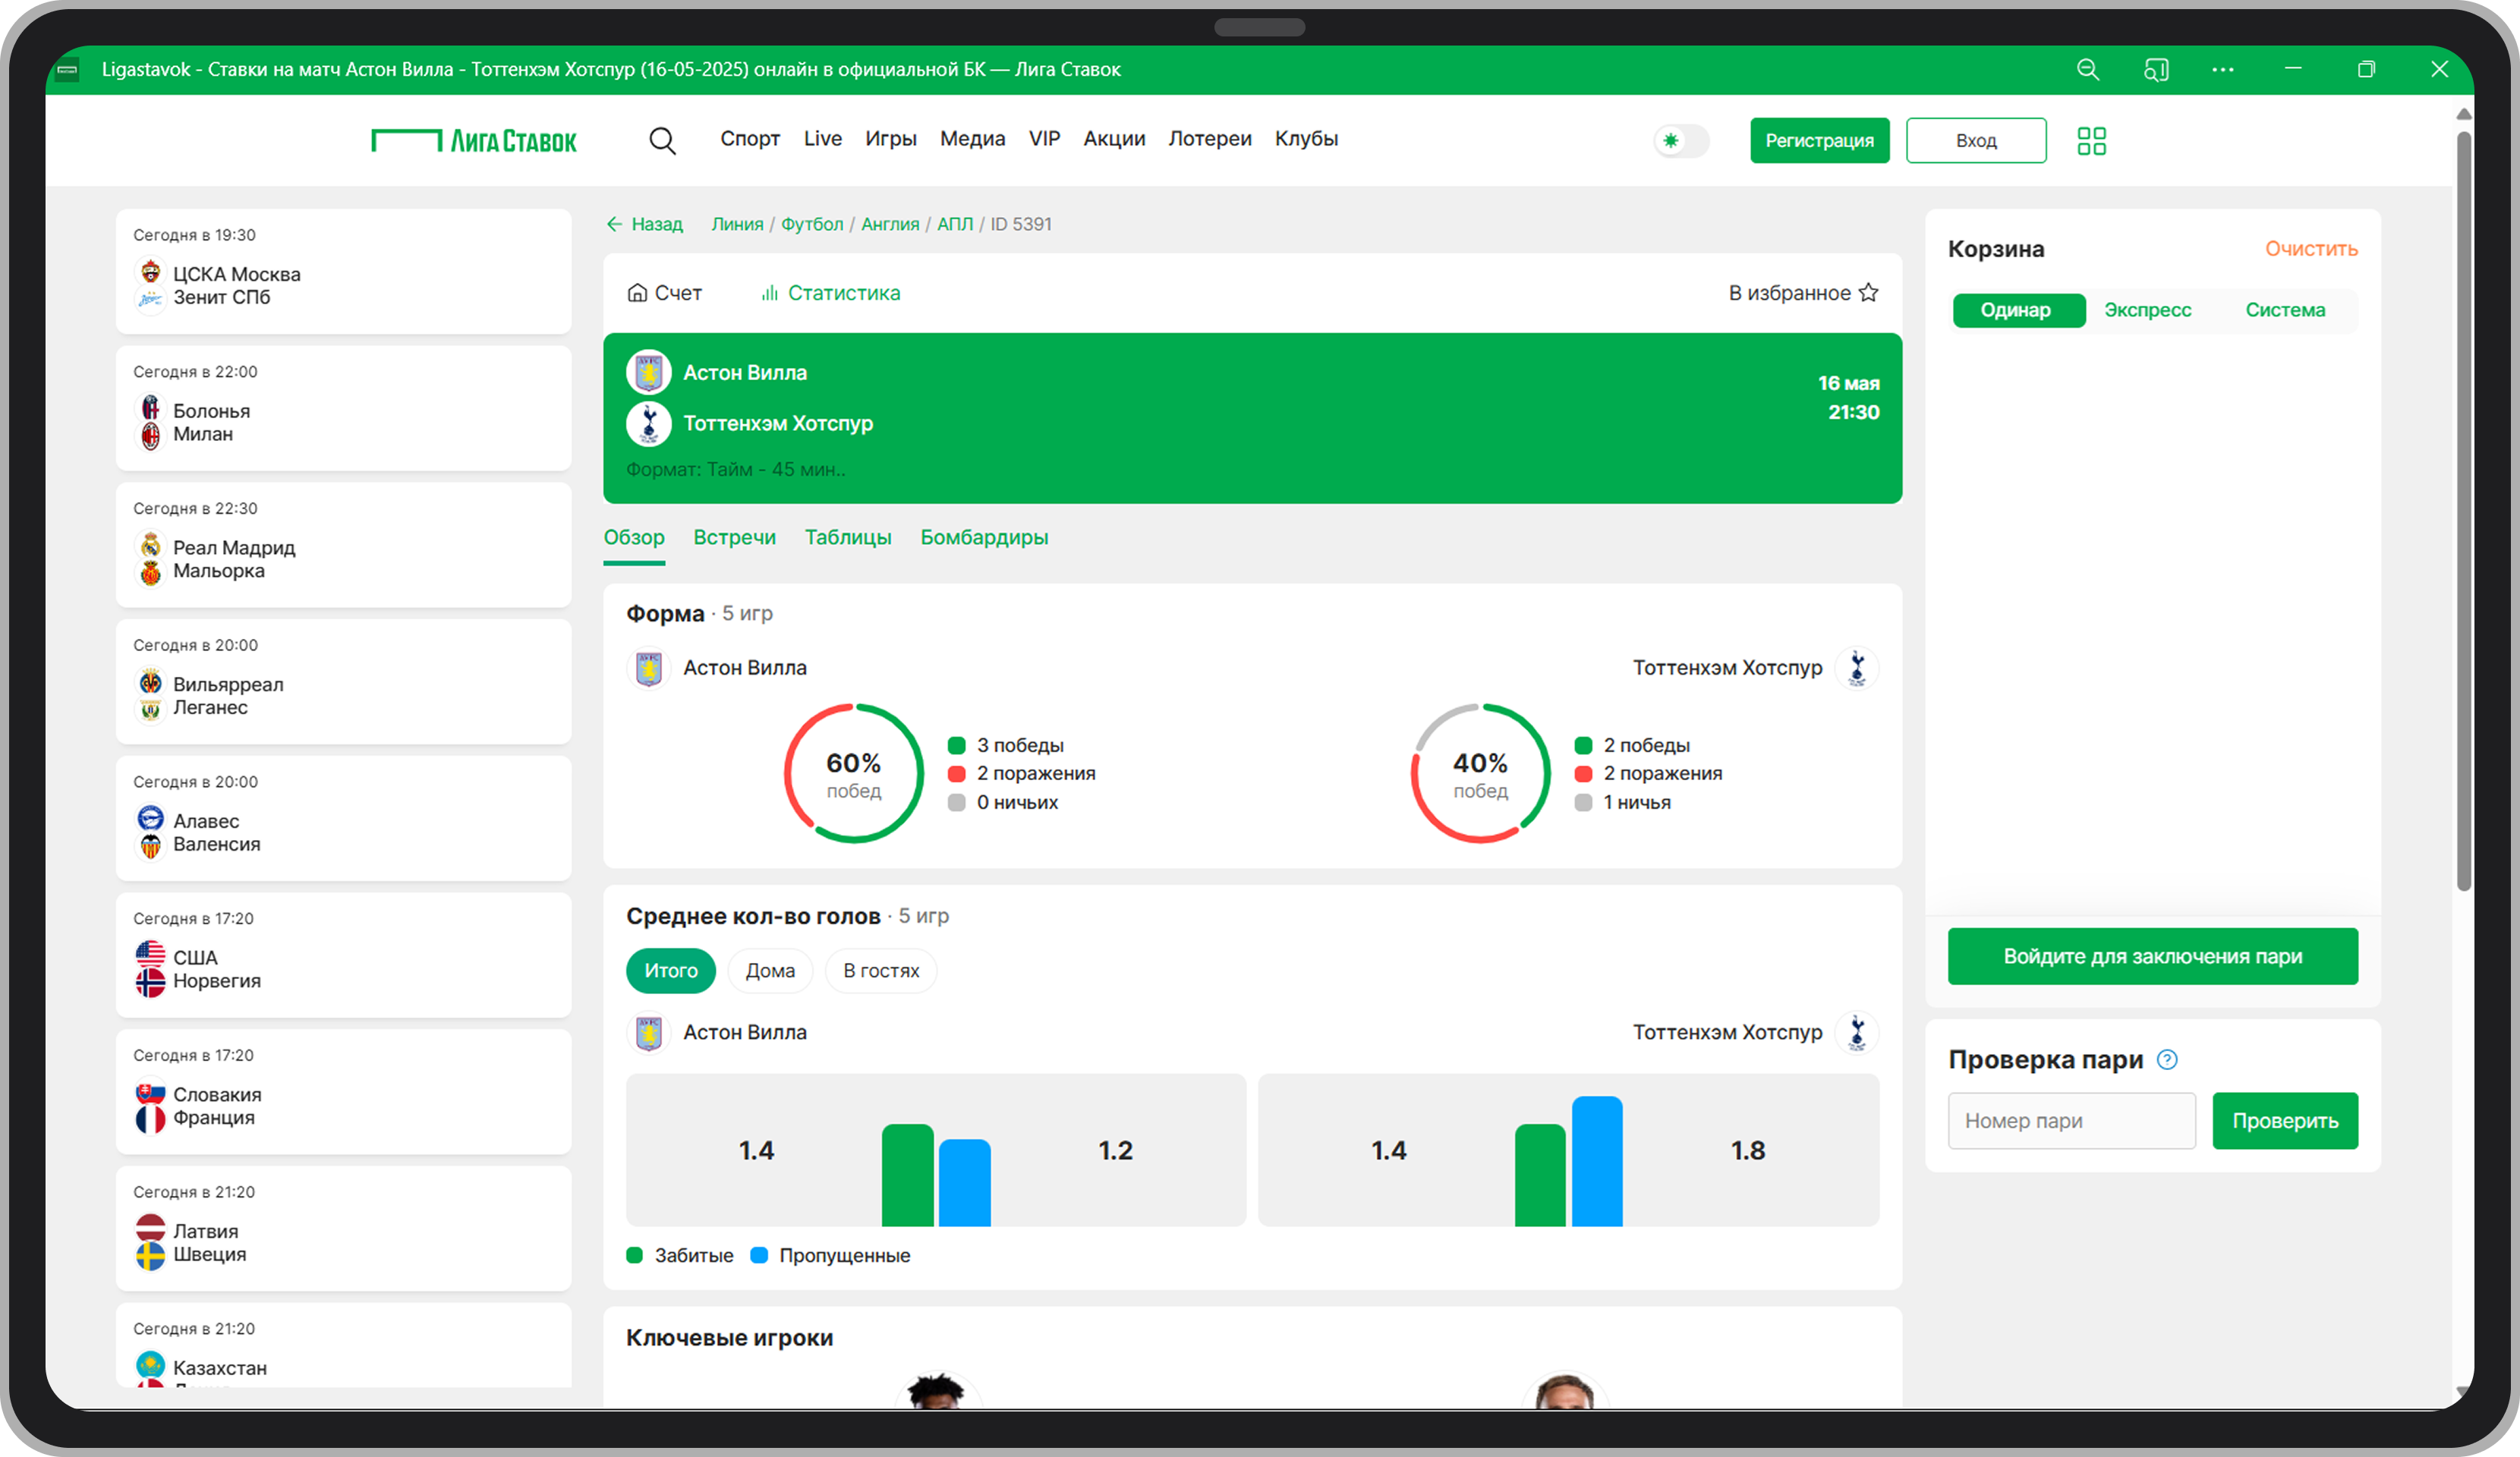Open the Live menu item
This screenshot has height=1457, width=2520.
point(822,139)
